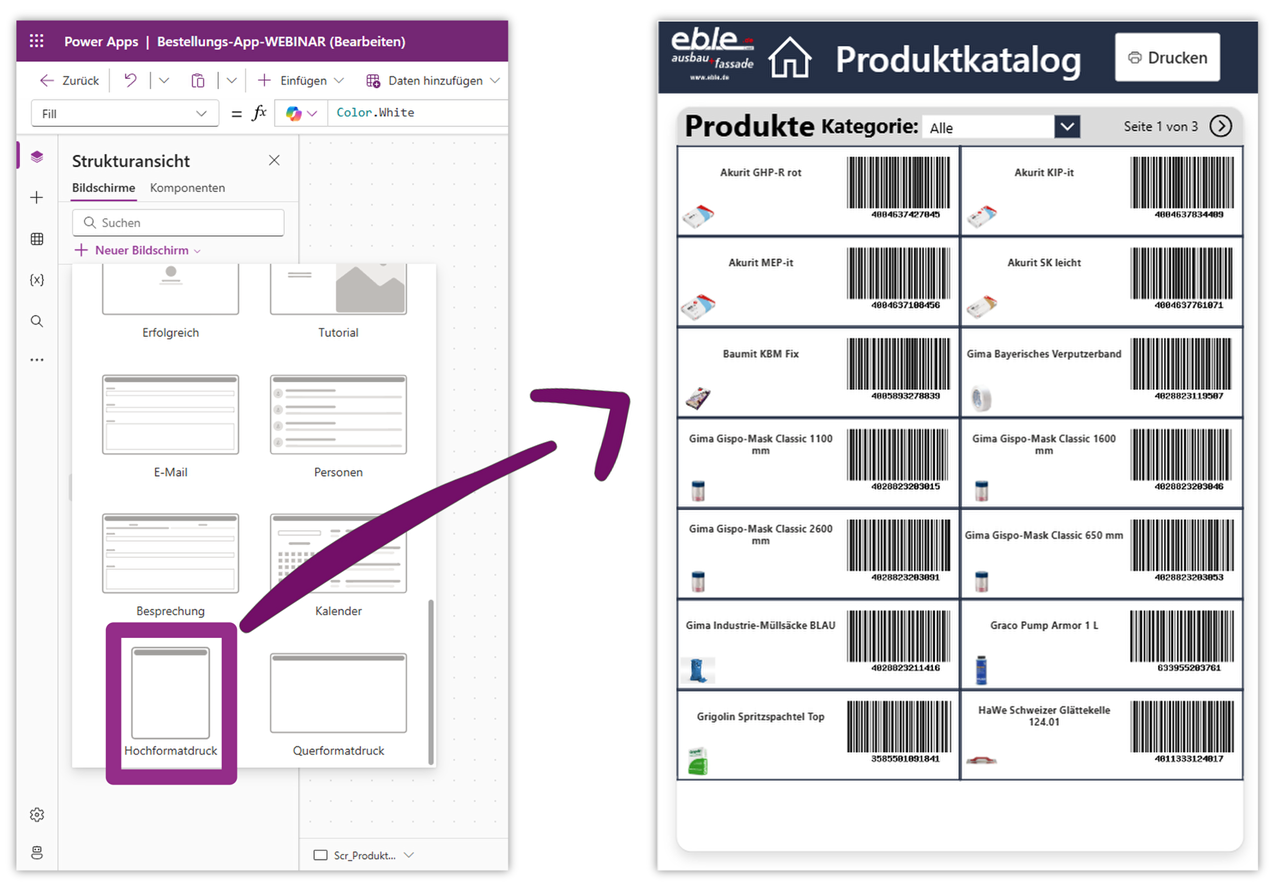Click the Gima Gispo-Mask Classic 1600 mm name
Viewport: 1280px width, 891px height.
[1044, 444]
